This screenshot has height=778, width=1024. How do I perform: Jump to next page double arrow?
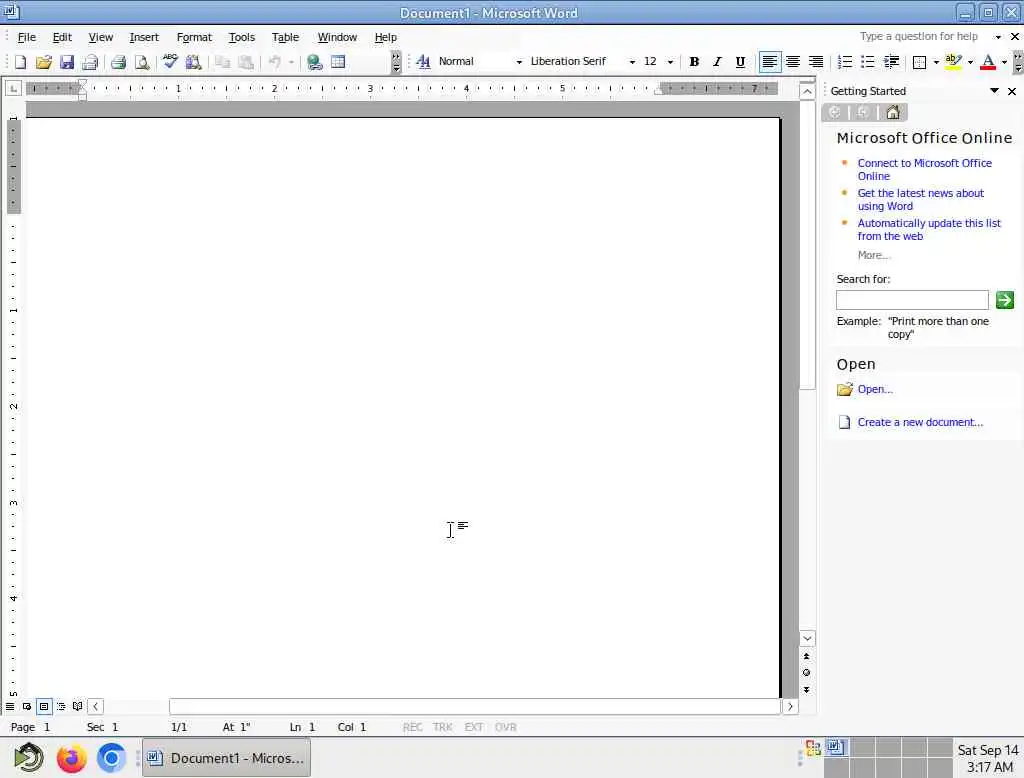pos(807,690)
